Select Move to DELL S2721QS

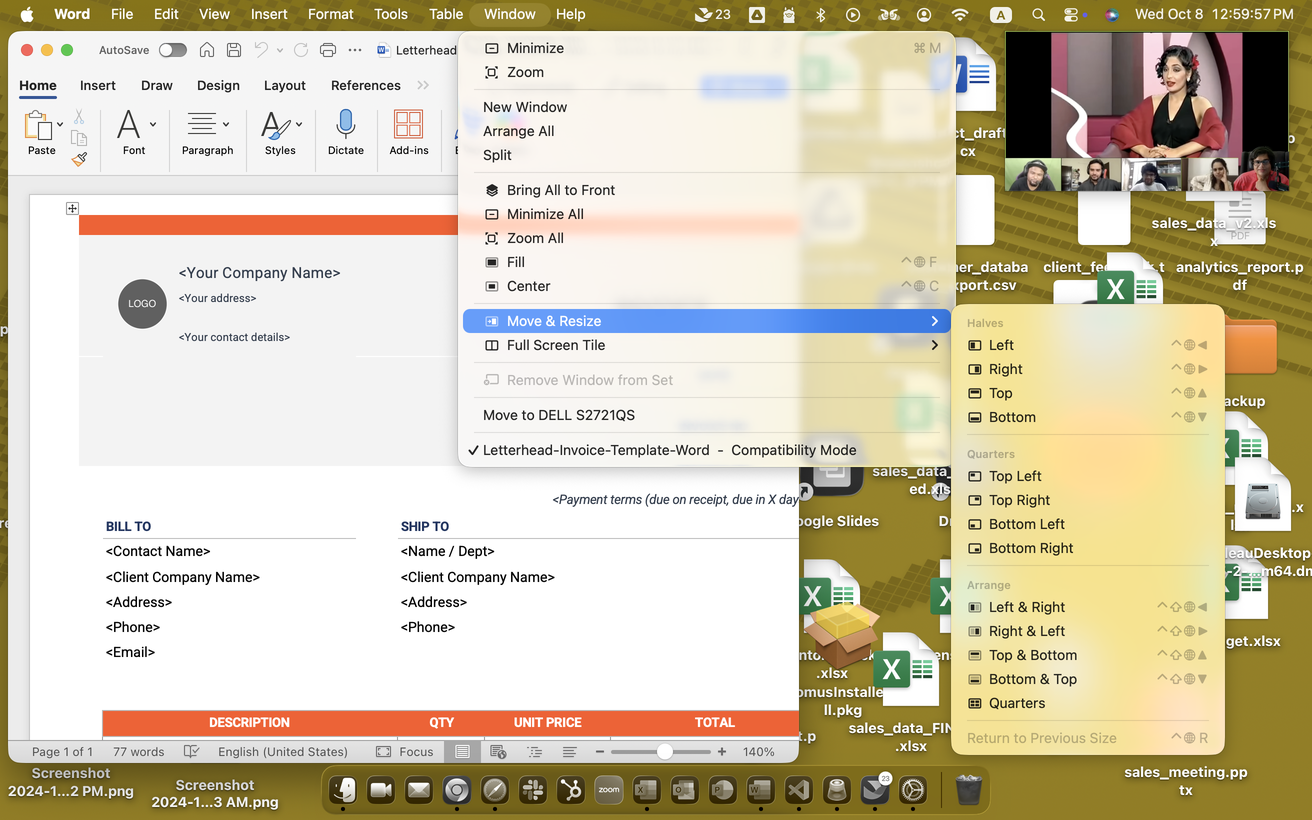(x=559, y=415)
